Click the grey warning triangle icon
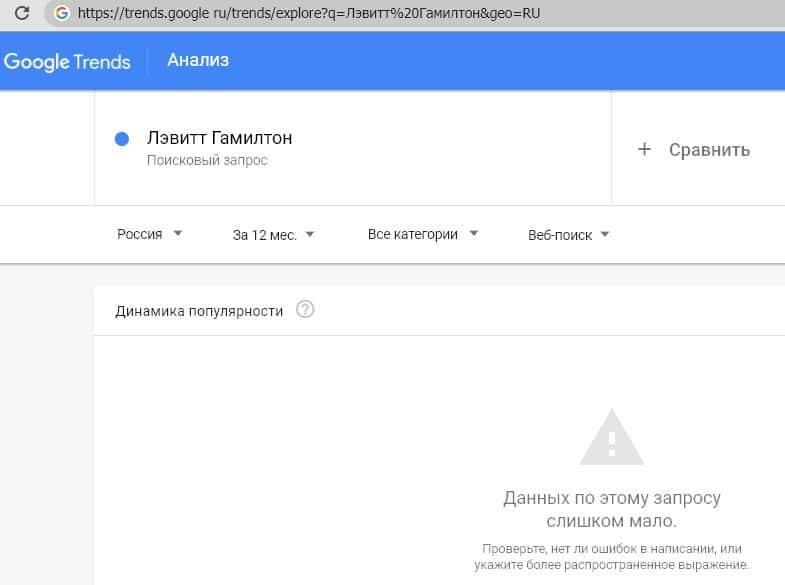The image size is (785, 585). [612, 437]
